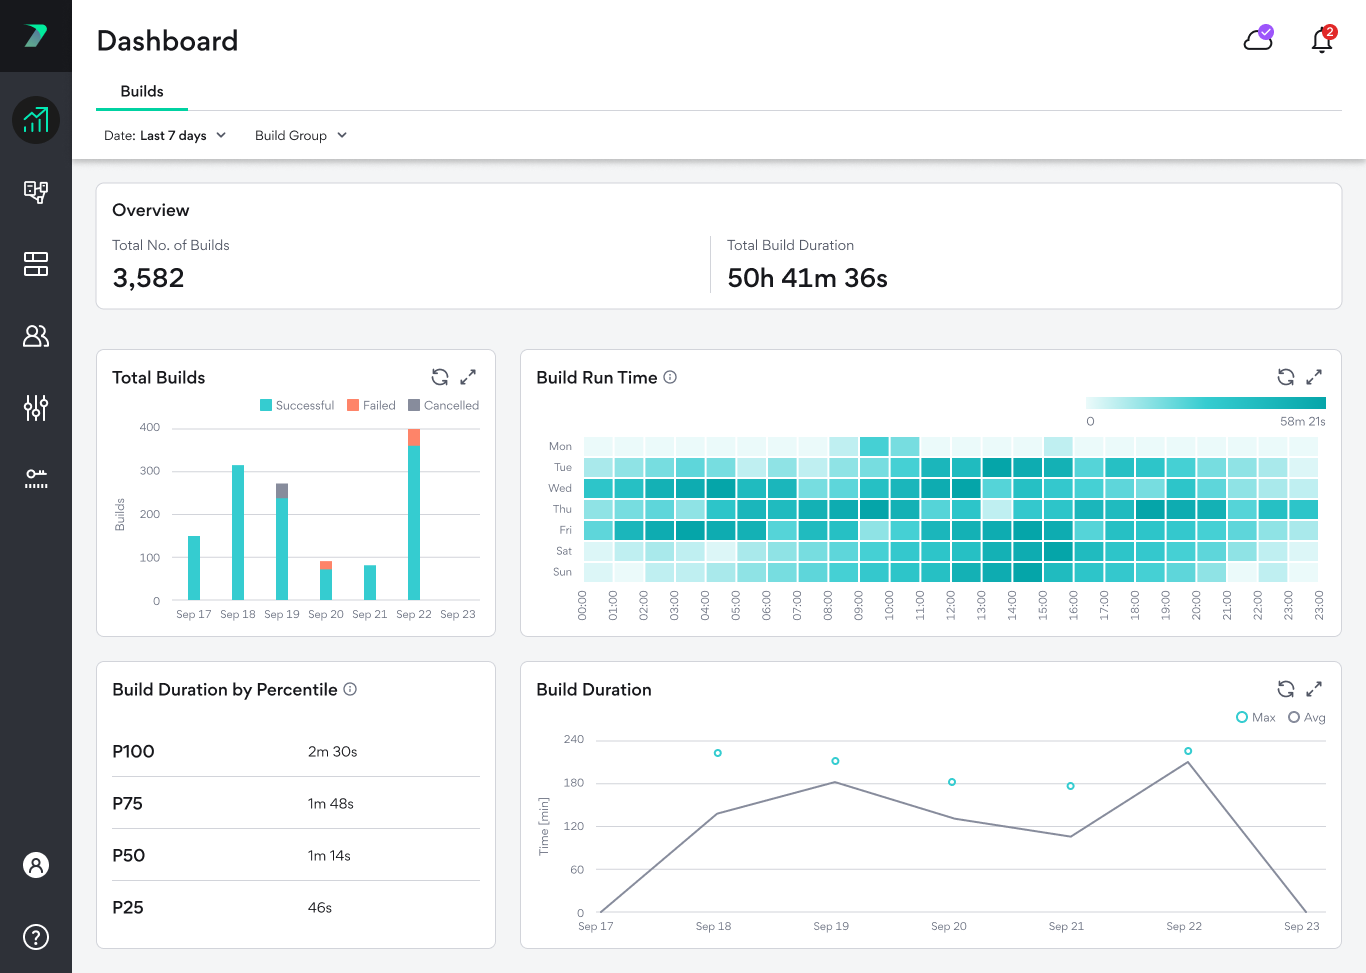Screen dimensions: 1366x973
Task: Toggle the Failed legend series
Action: (371, 405)
